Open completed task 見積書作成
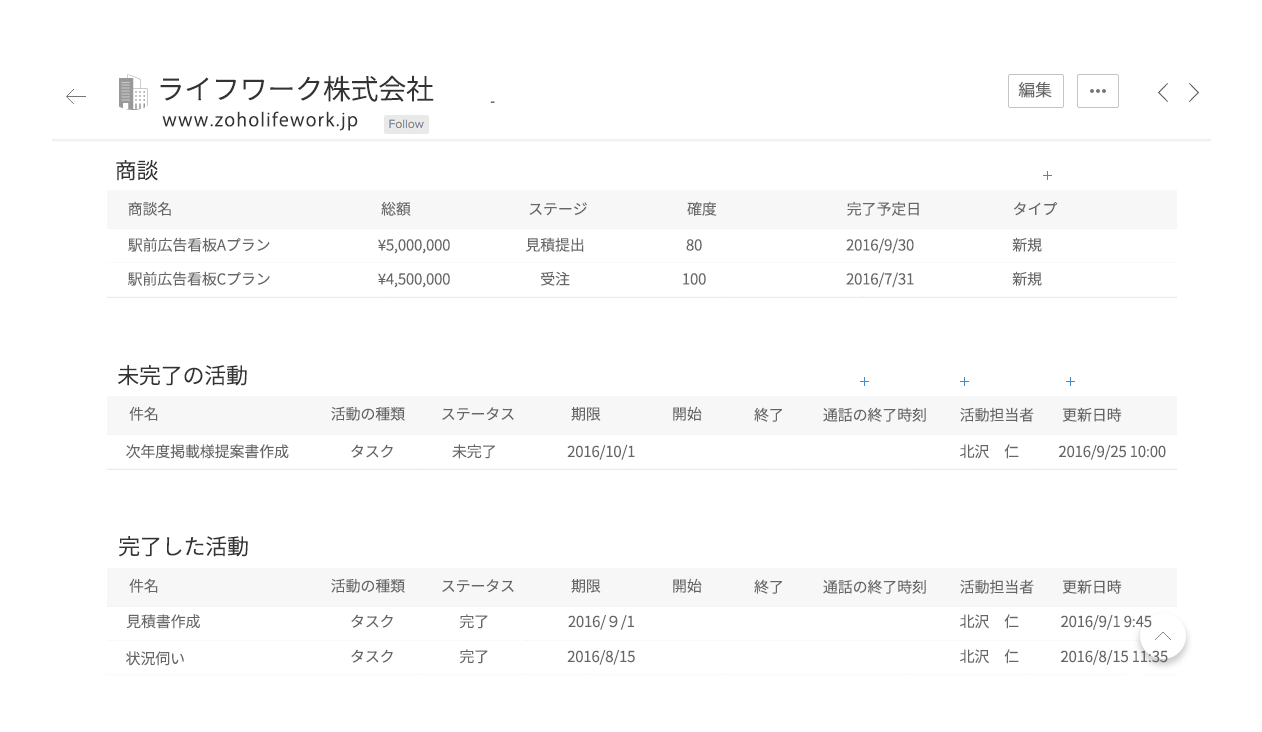This screenshot has width=1262, height=732. click(x=163, y=621)
